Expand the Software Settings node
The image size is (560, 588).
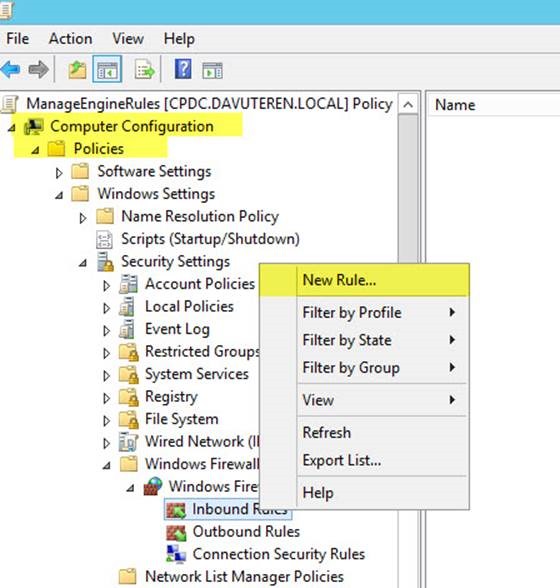coord(59,173)
